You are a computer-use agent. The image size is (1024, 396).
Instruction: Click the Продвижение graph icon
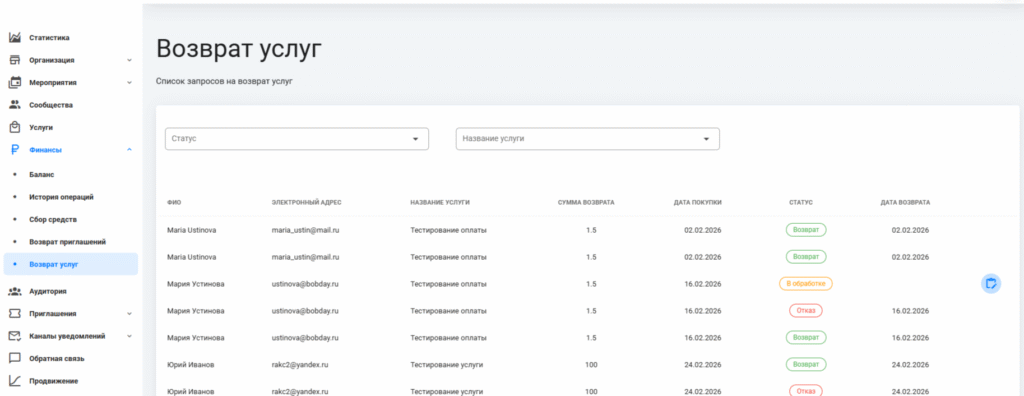pos(15,380)
